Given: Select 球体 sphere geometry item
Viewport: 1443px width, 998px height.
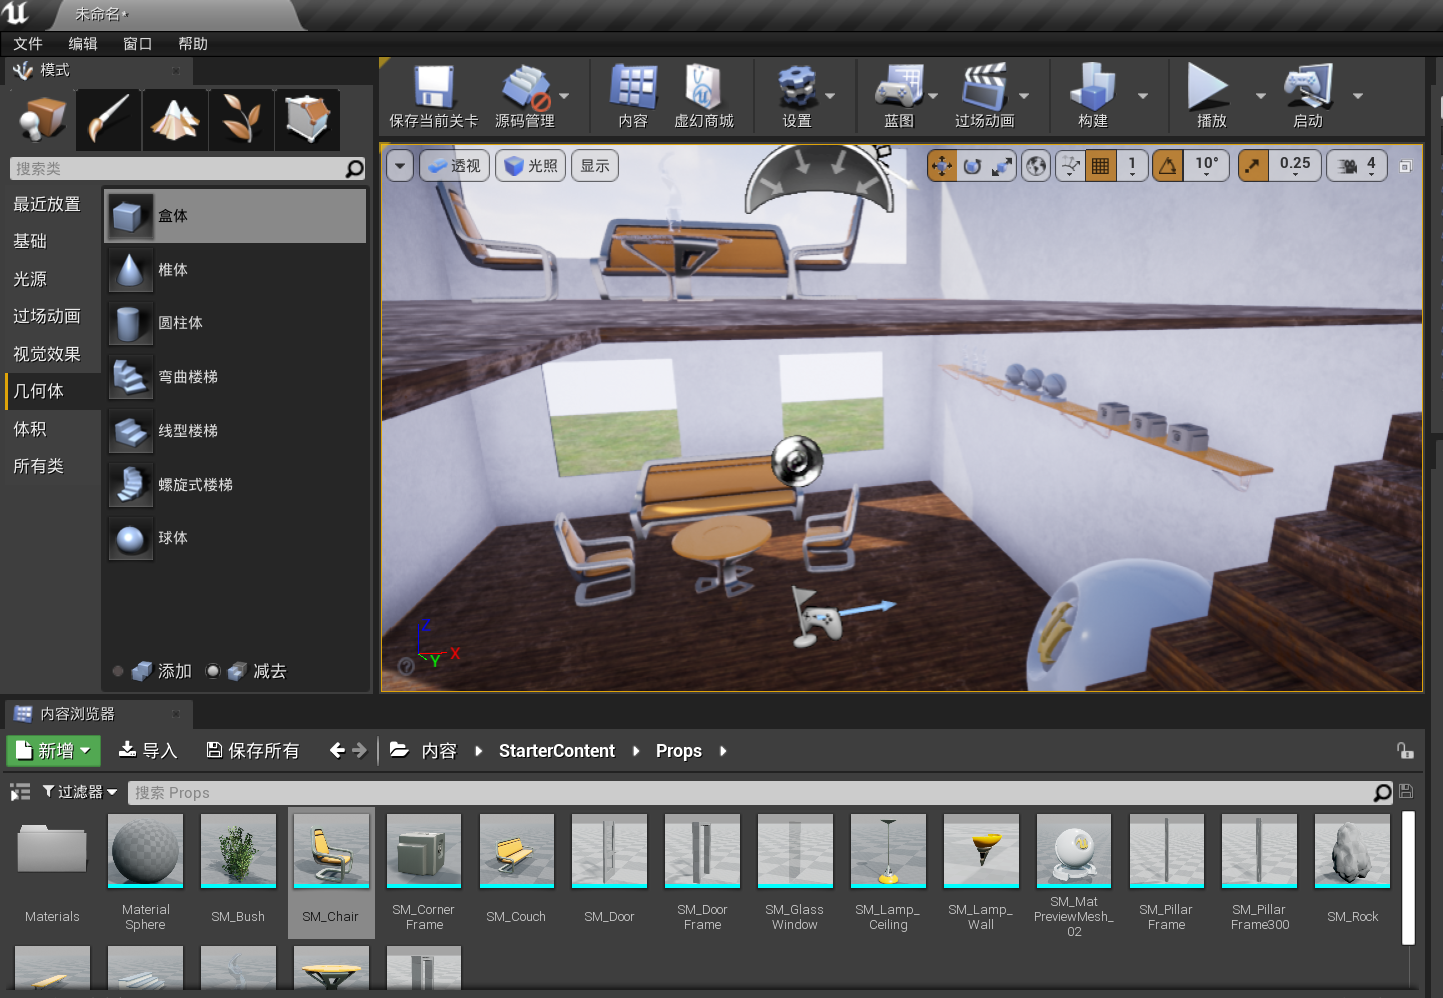Looking at the screenshot, I should 236,539.
